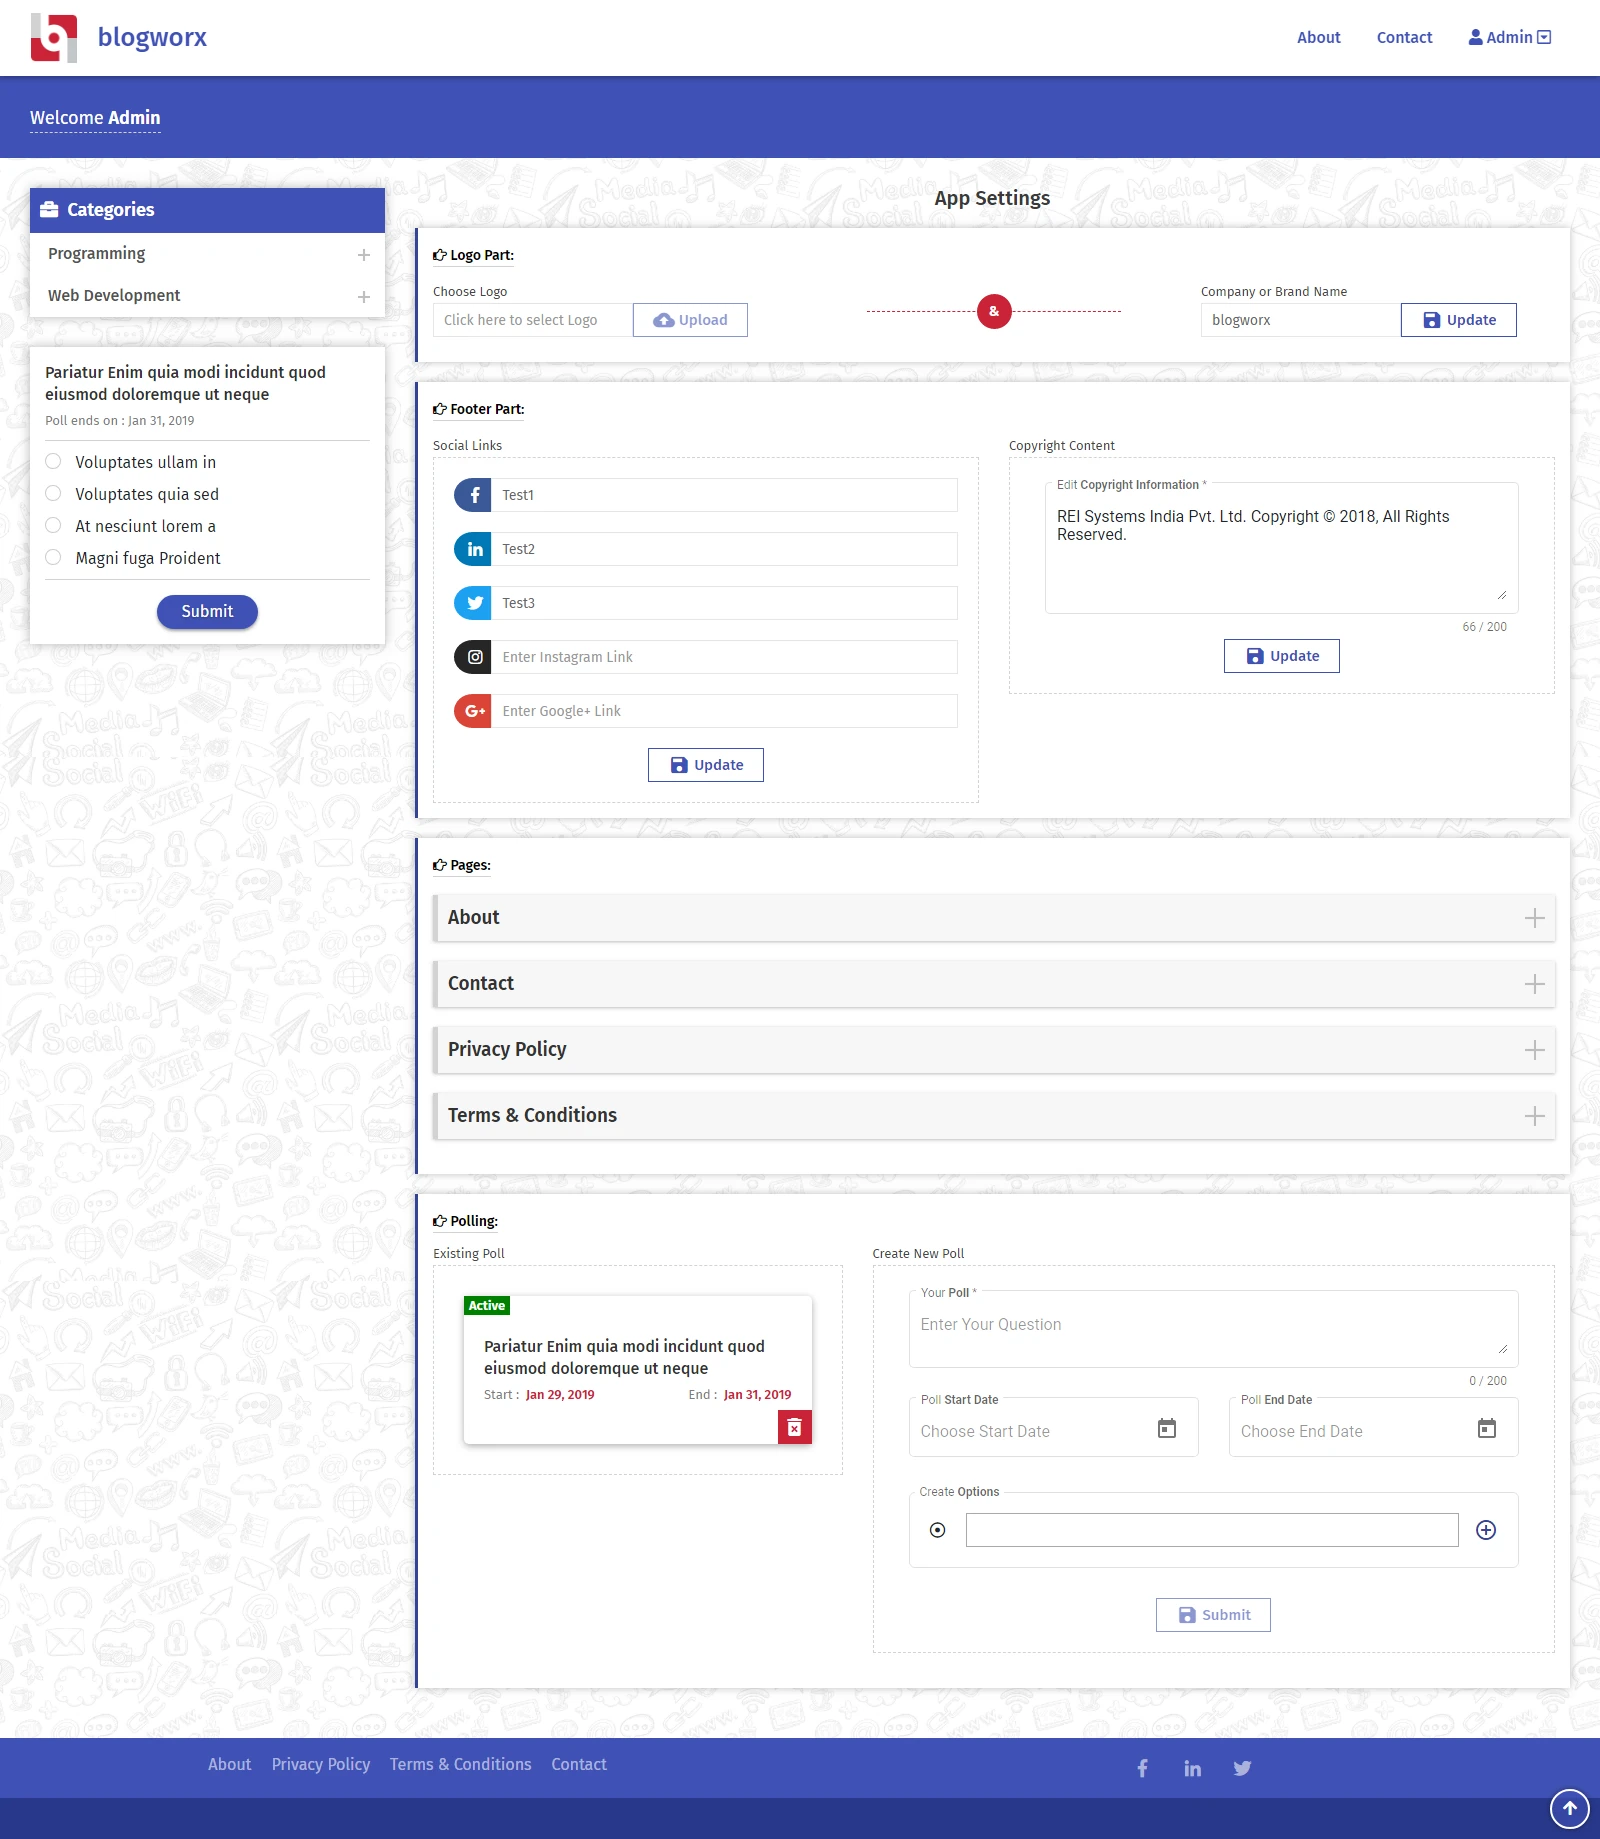This screenshot has width=1600, height=1839.
Task: Submit the sidebar poll vote
Action: 207,612
